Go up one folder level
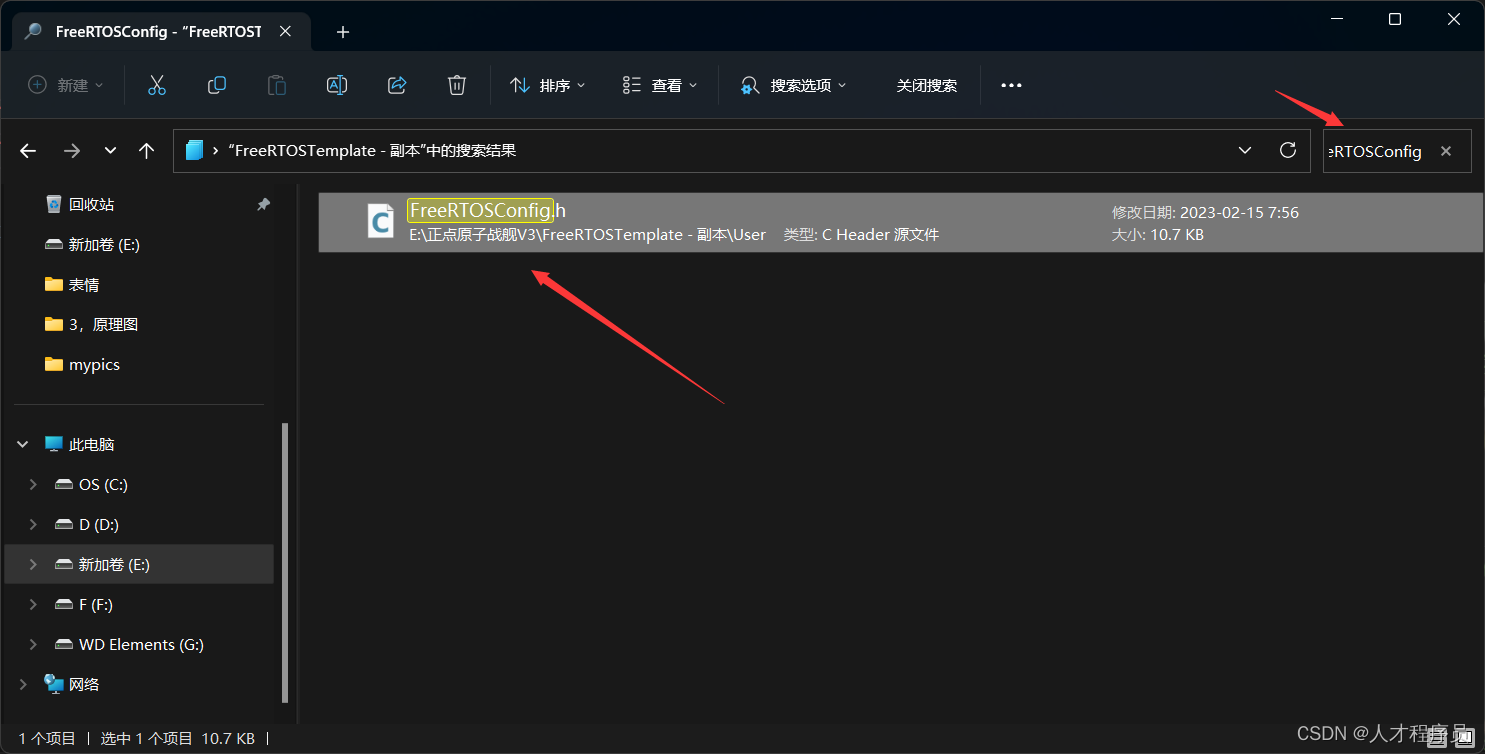Viewport: 1485px width, 754px height. [147, 151]
